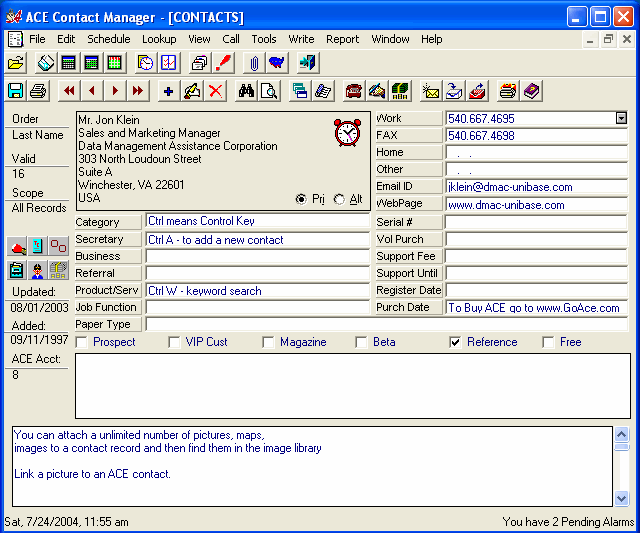Click the WebPage label button
The image size is (640, 533).
click(x=409, y=203)
